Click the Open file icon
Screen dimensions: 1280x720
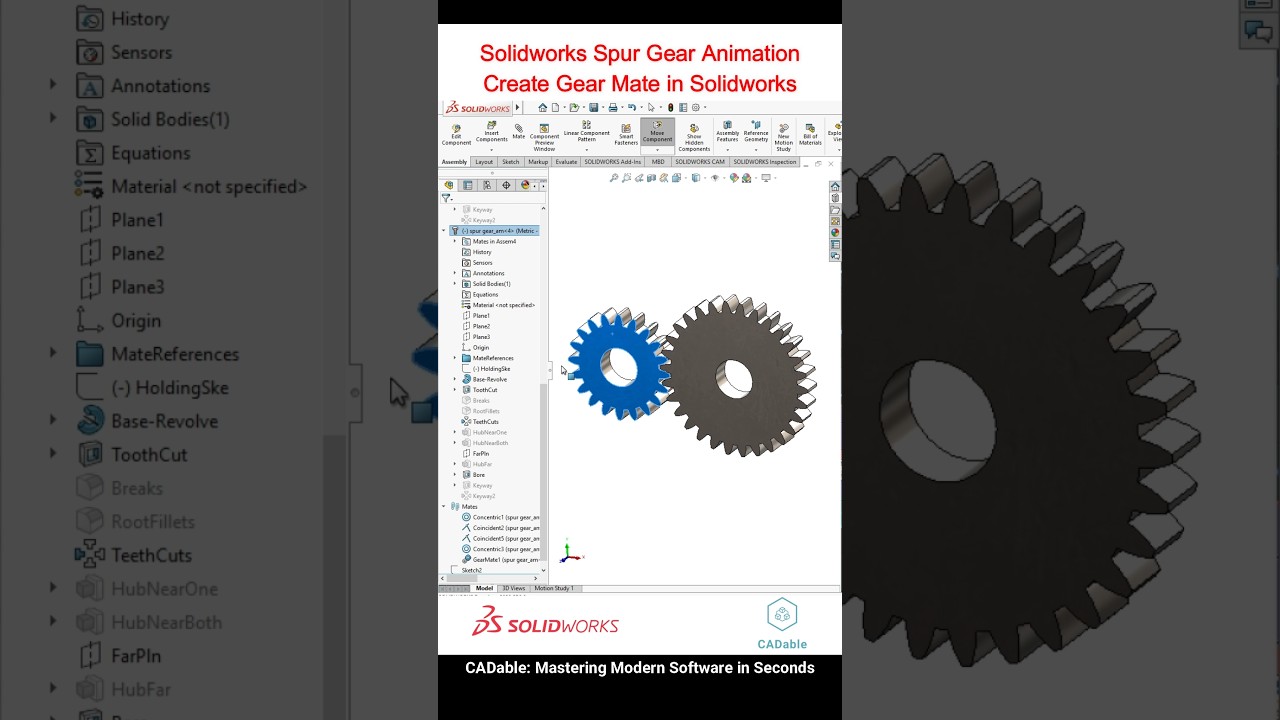point(575,107)
